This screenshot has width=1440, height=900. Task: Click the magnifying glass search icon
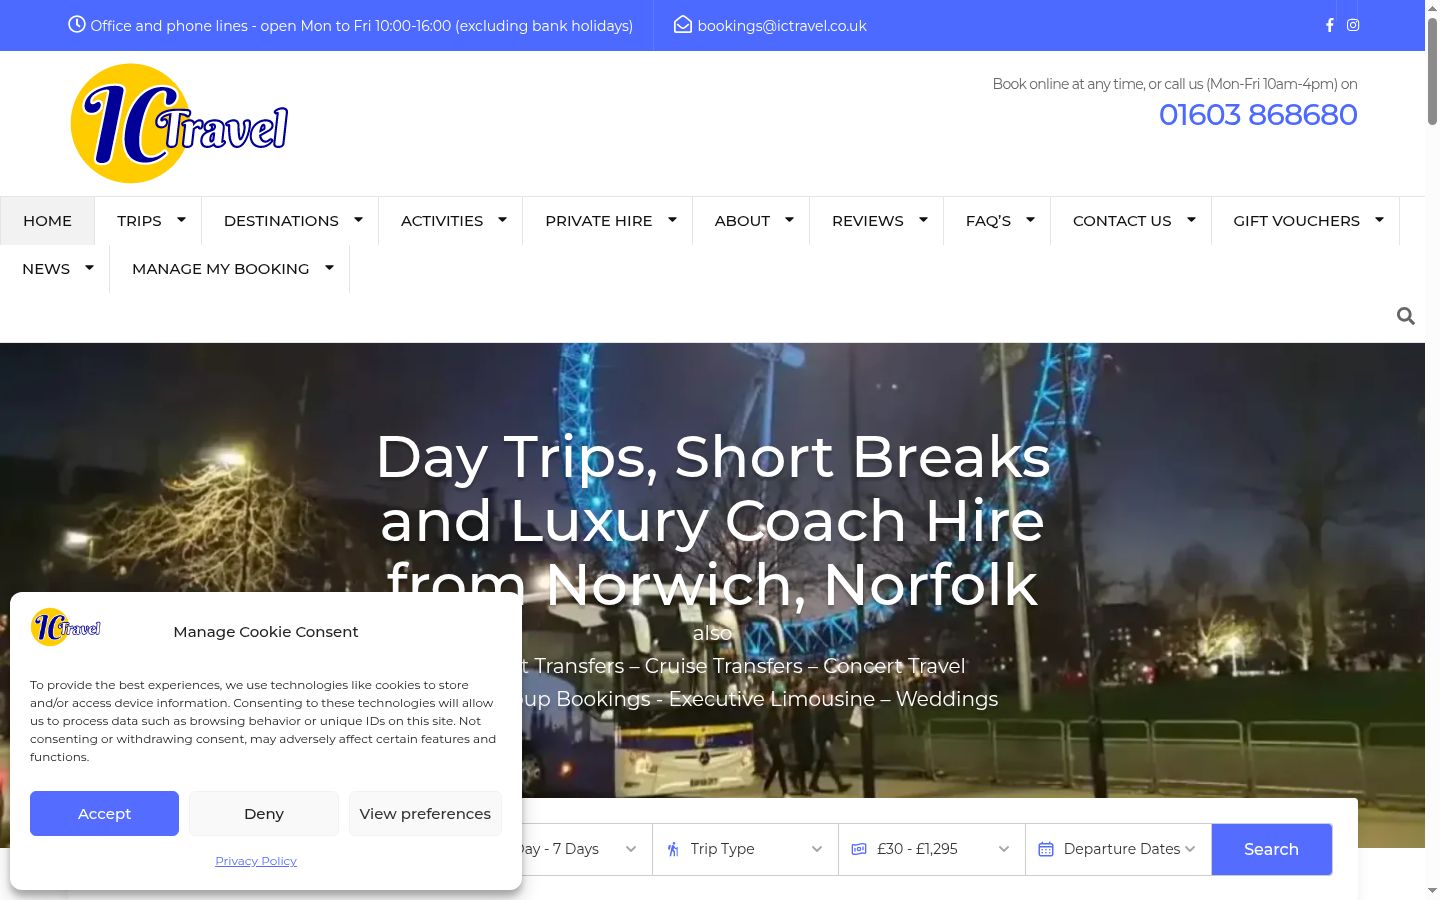1405,316
